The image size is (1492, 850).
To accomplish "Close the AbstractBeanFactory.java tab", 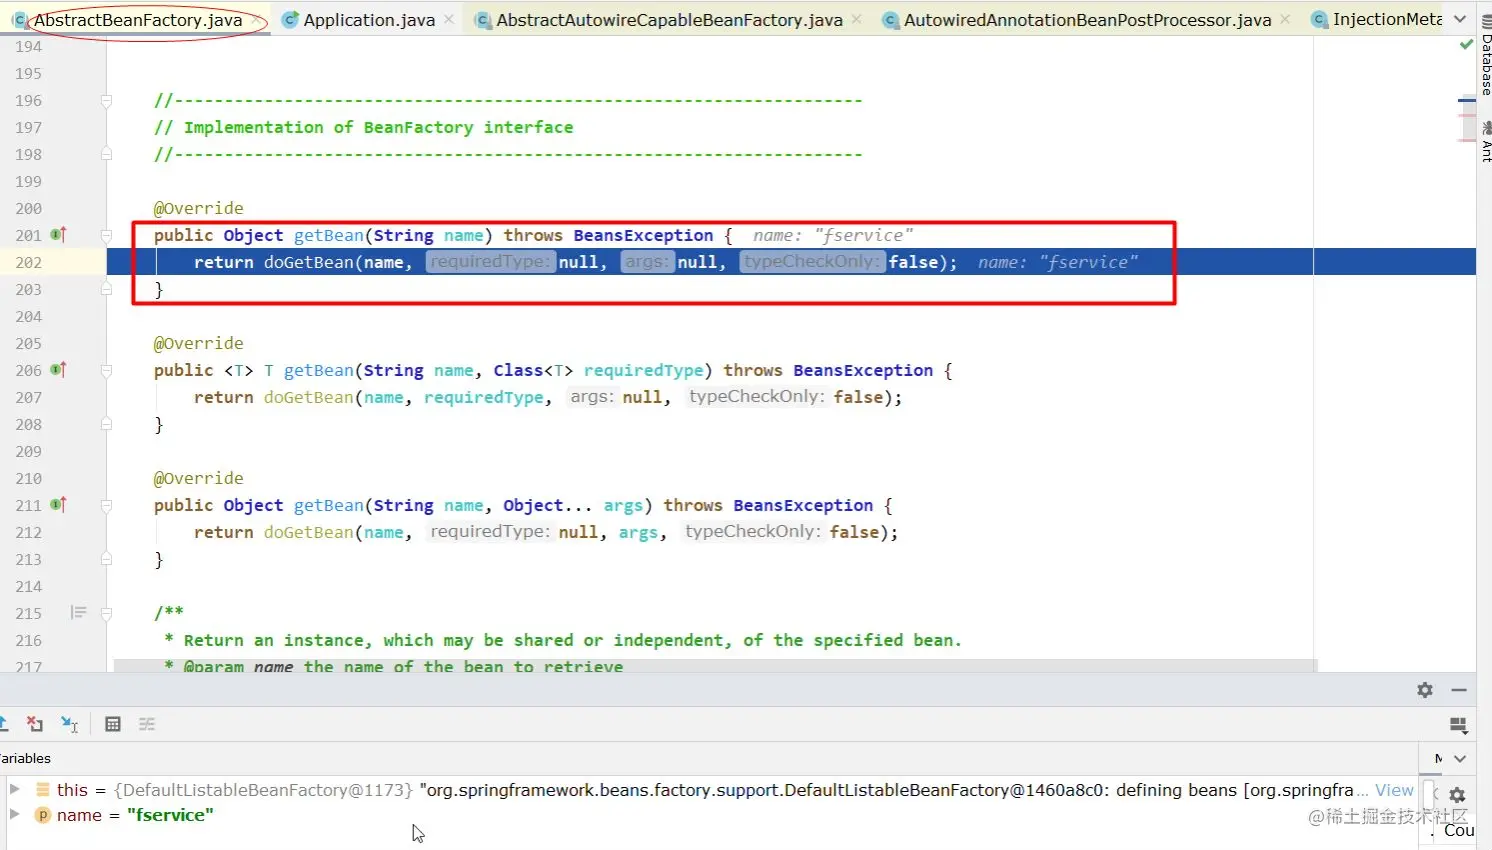I will tap(256, 20).
